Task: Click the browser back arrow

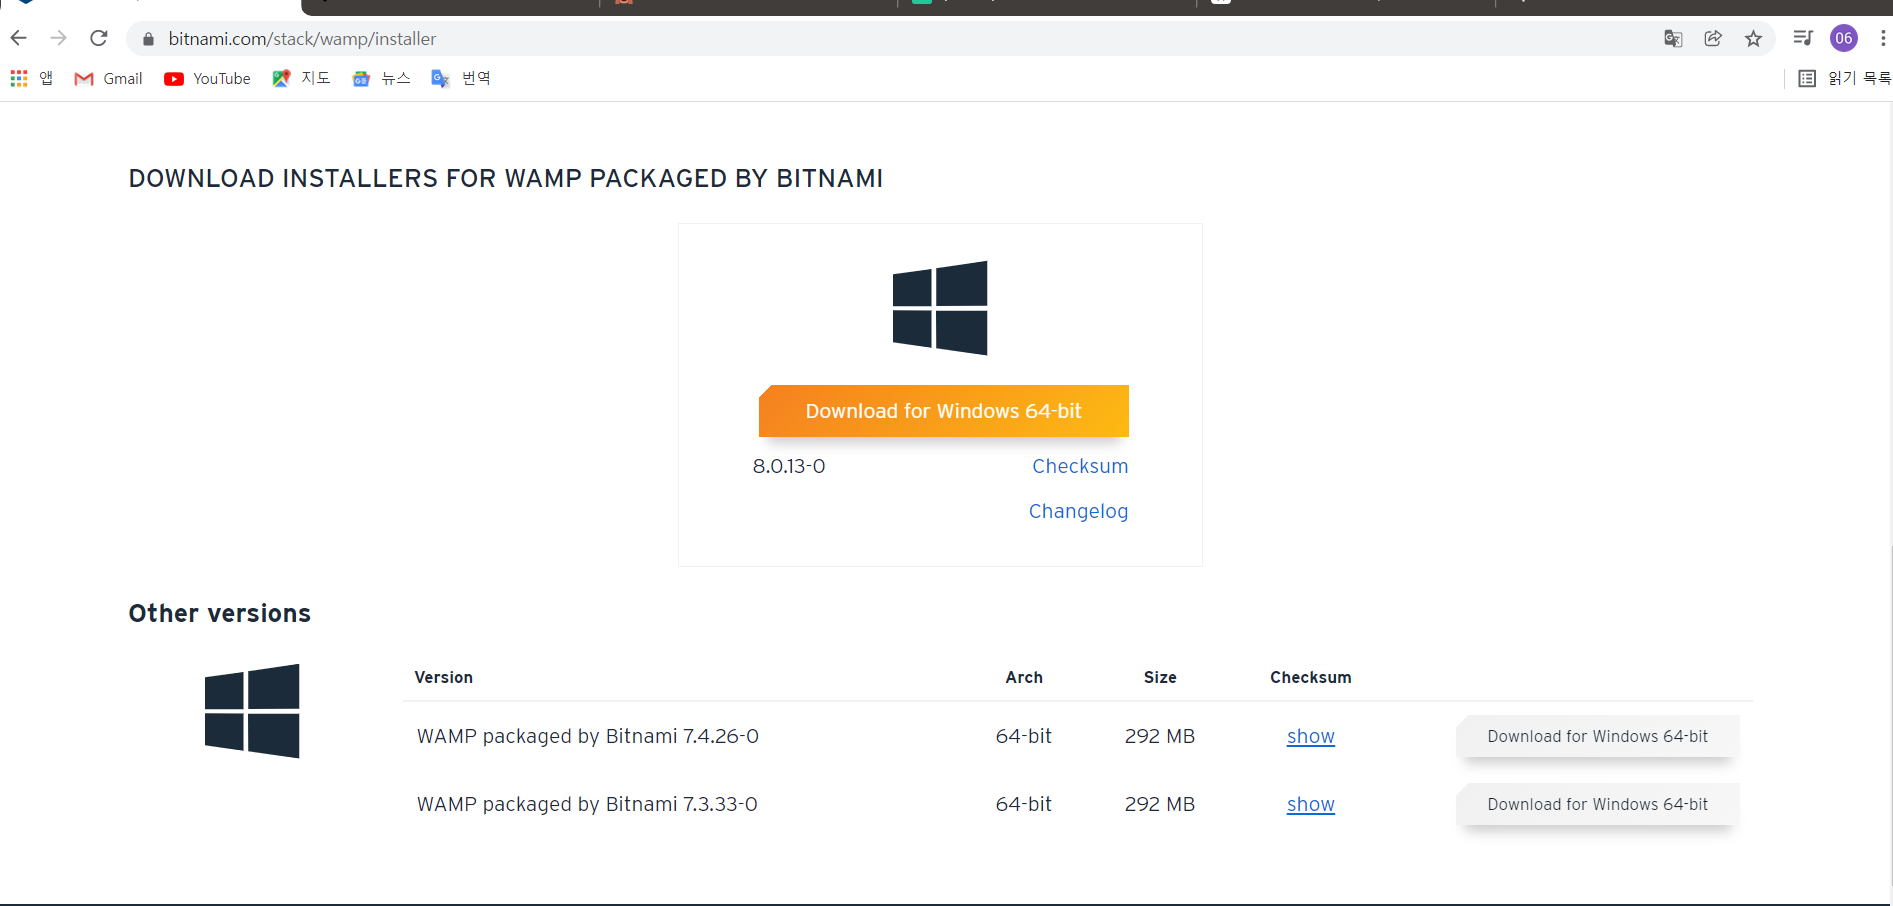Action: pyautogui.click(x=18, y=38)
